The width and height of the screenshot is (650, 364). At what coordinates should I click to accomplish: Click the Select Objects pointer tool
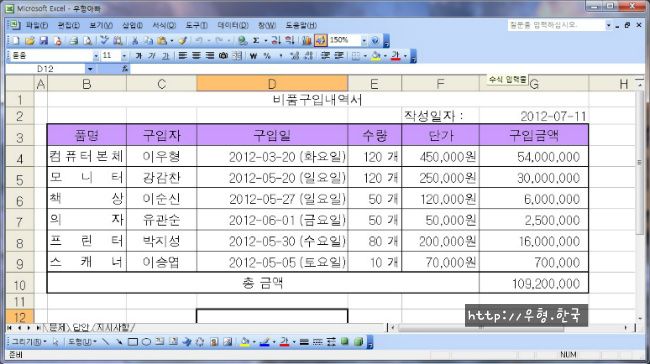tap(55, 342)
